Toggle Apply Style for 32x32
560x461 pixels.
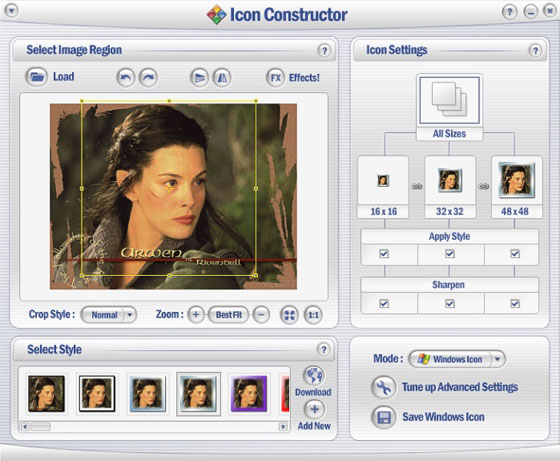[450, 254]
